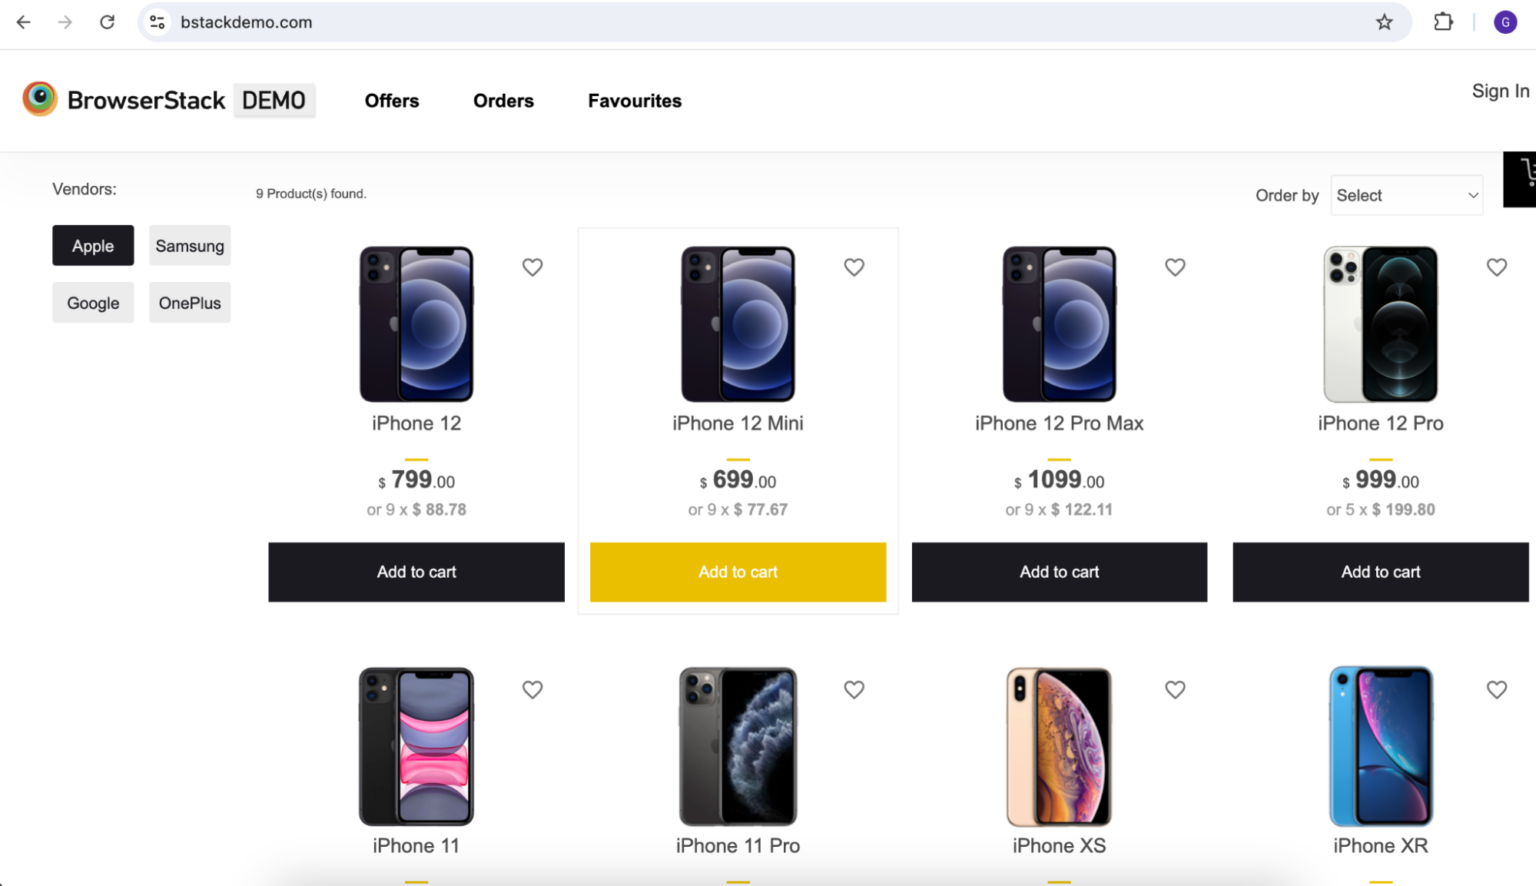Filter products by Samsung vendor
The height and width of the screenshot is (886, 1536).
click(190, 246)
